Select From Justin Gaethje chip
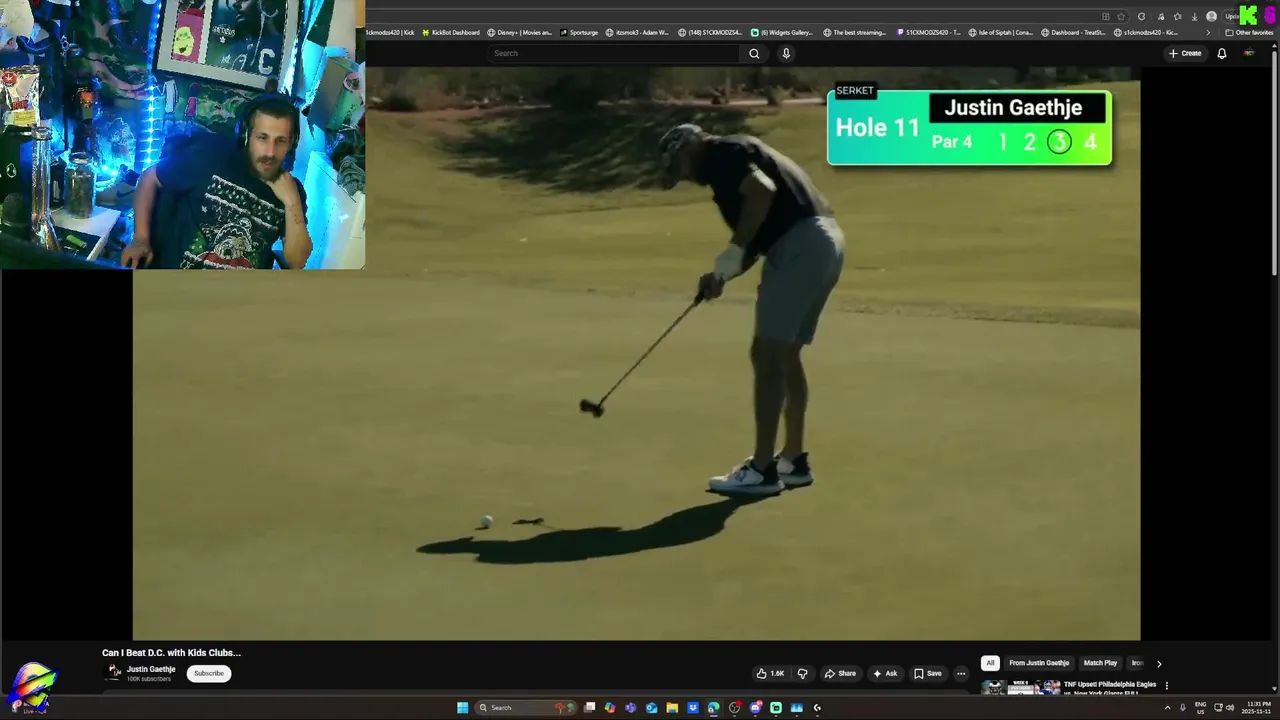 (1039, 663)
